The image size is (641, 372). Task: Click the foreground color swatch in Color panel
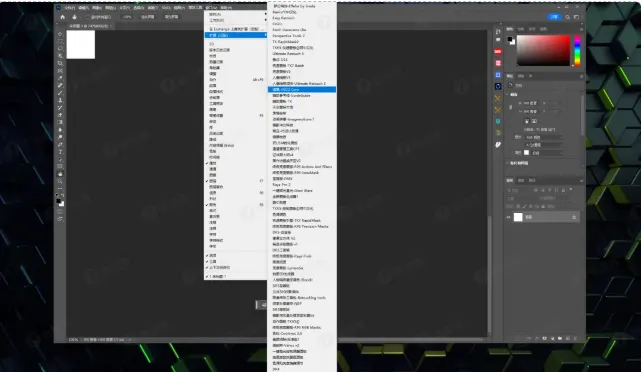(x=510, y=39)
